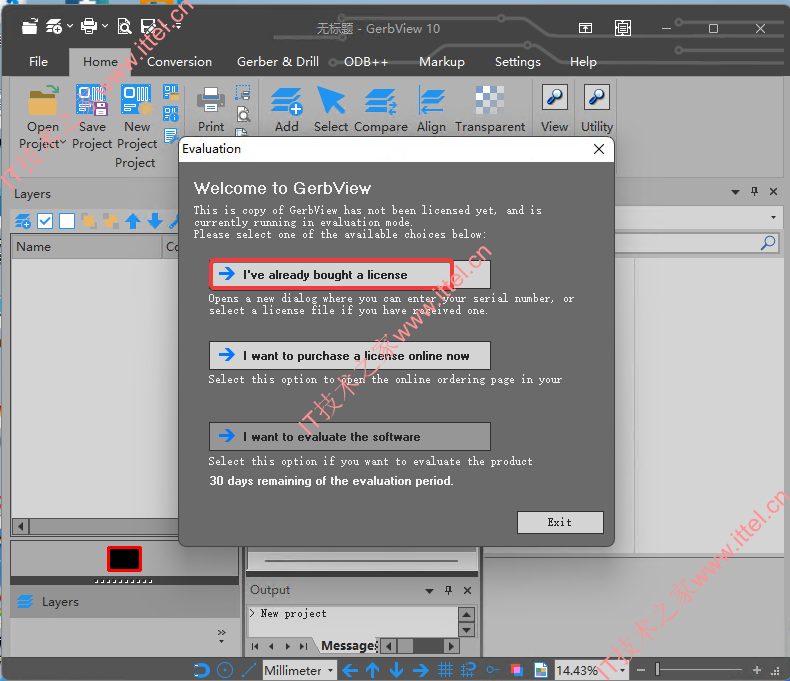Toggle the Transparent checkerboard icon
790x681 pixels.
coord(490,100)
